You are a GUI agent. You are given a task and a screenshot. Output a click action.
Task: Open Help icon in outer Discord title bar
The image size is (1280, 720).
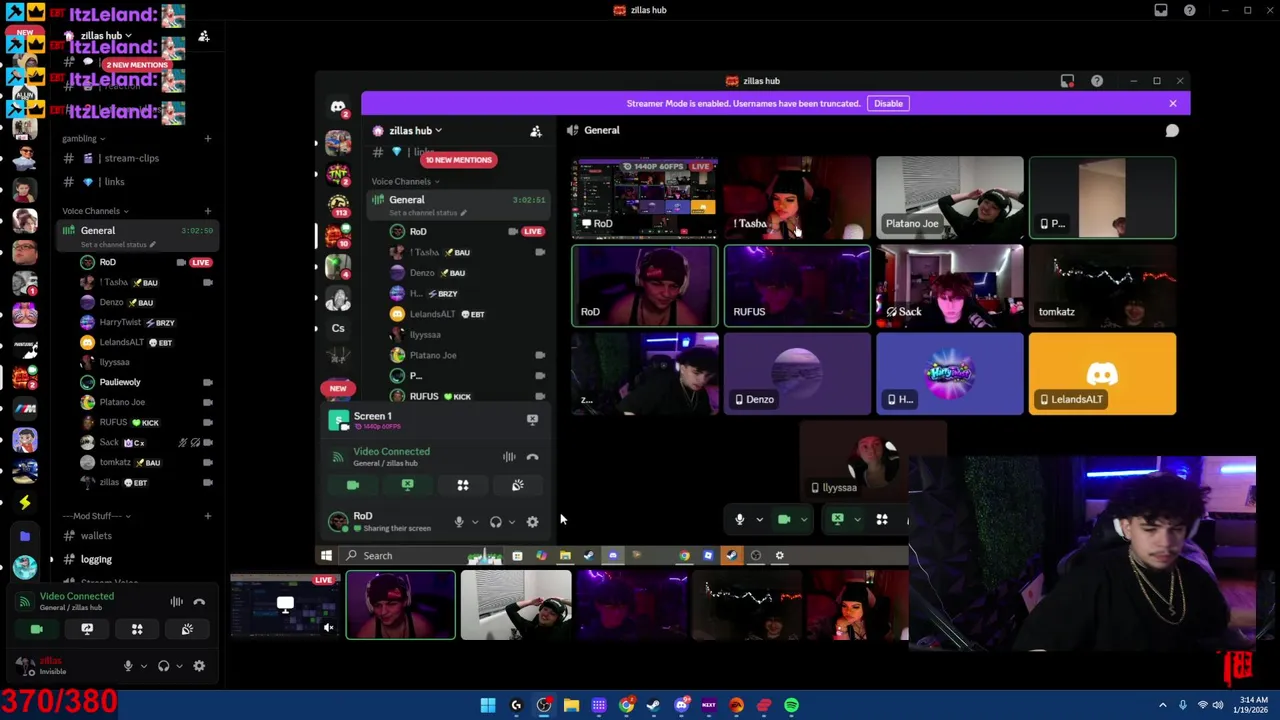1189,10
